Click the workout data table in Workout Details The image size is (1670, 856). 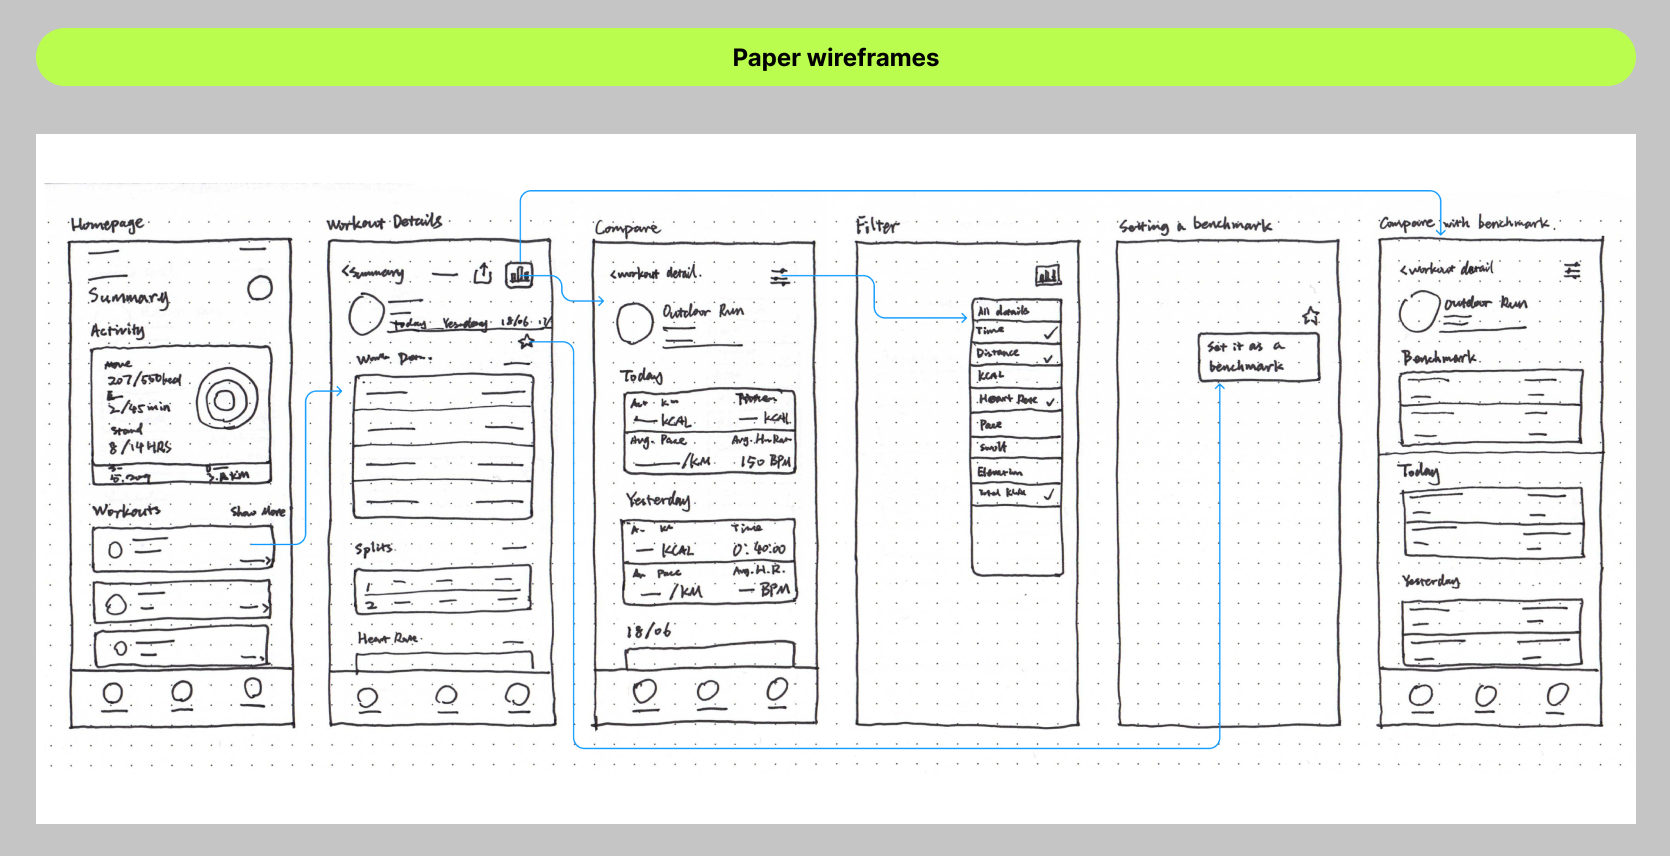pyautogui.click(x=443, y=447)
